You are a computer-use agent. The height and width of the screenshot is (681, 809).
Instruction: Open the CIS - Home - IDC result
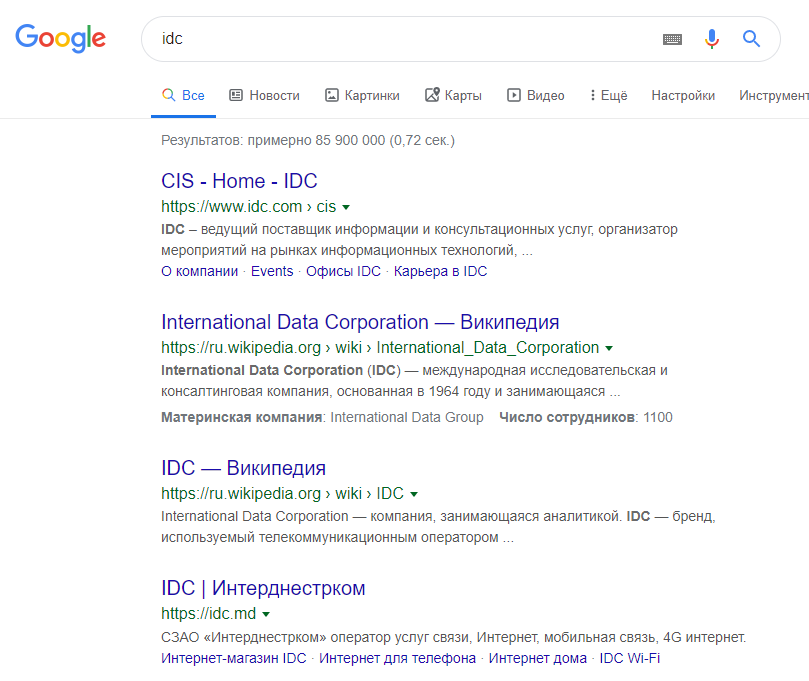point(239,181)
